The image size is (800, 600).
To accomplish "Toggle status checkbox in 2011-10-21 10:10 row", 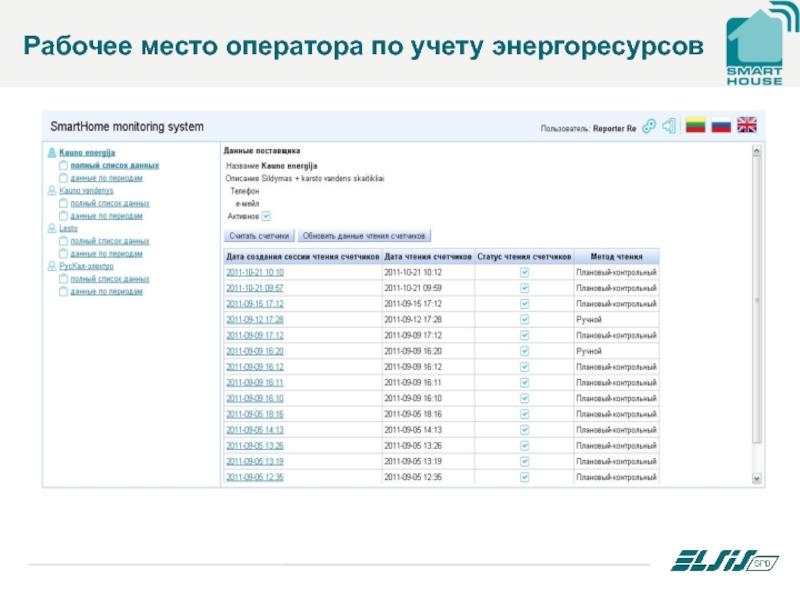I will click(524, 272).
